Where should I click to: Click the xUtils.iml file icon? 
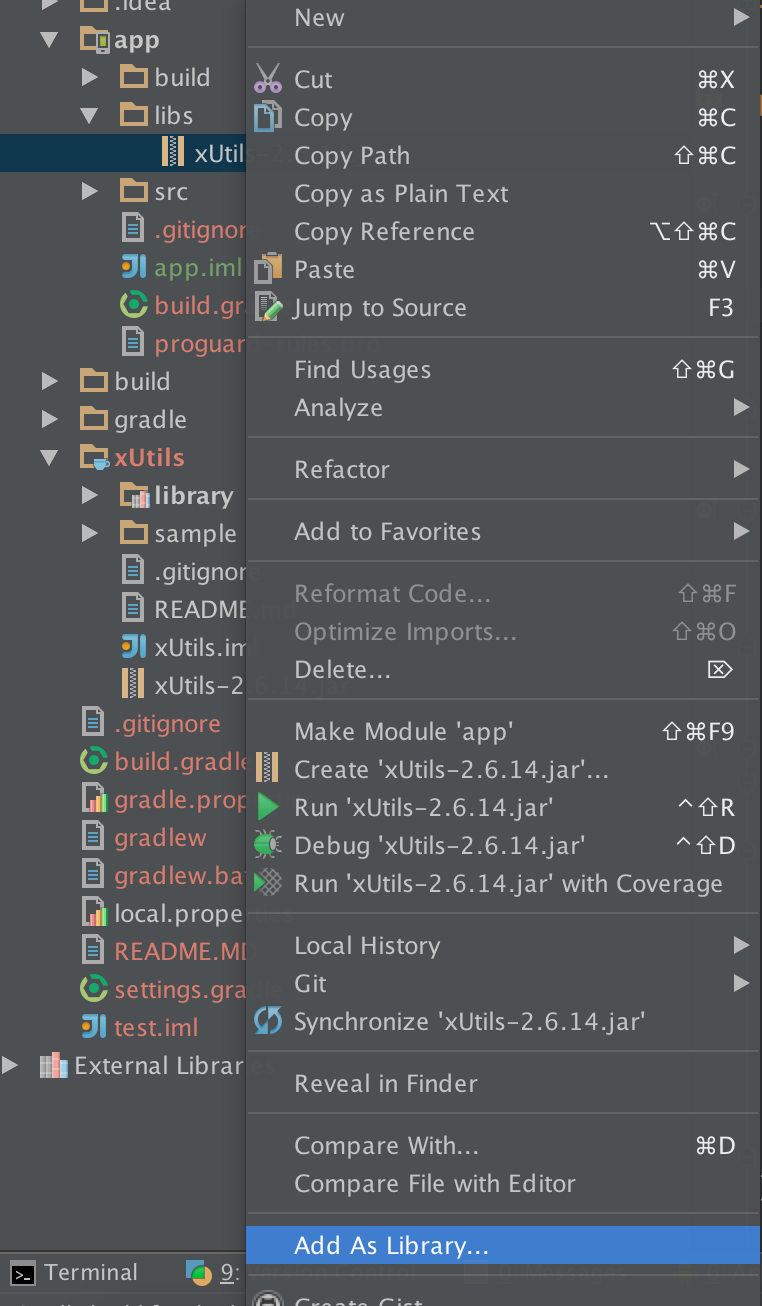point(133,647)
